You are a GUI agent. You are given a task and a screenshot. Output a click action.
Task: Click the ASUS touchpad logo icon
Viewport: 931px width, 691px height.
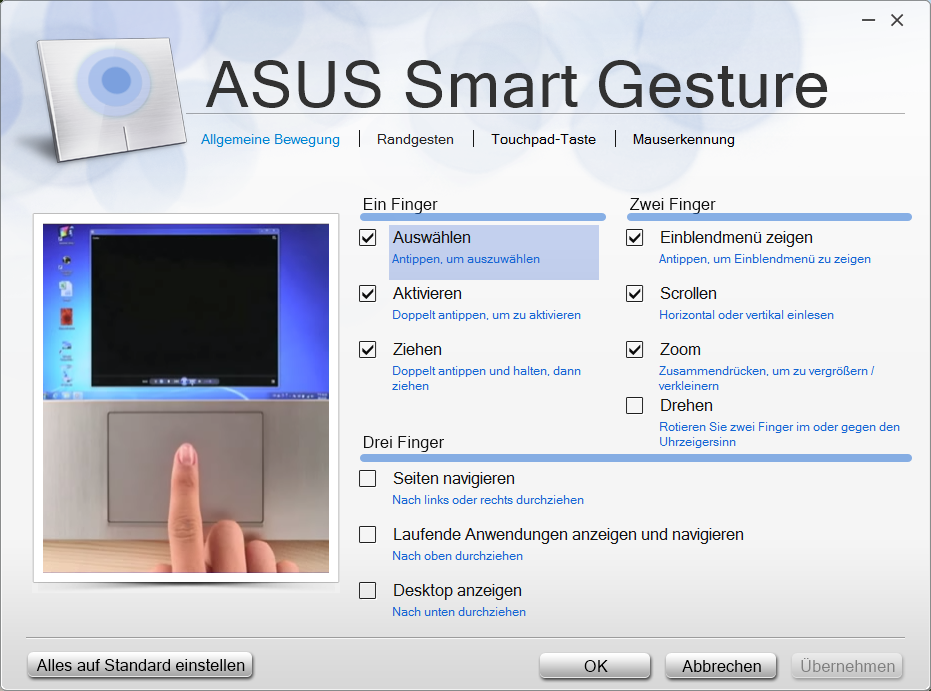(112, 99)
